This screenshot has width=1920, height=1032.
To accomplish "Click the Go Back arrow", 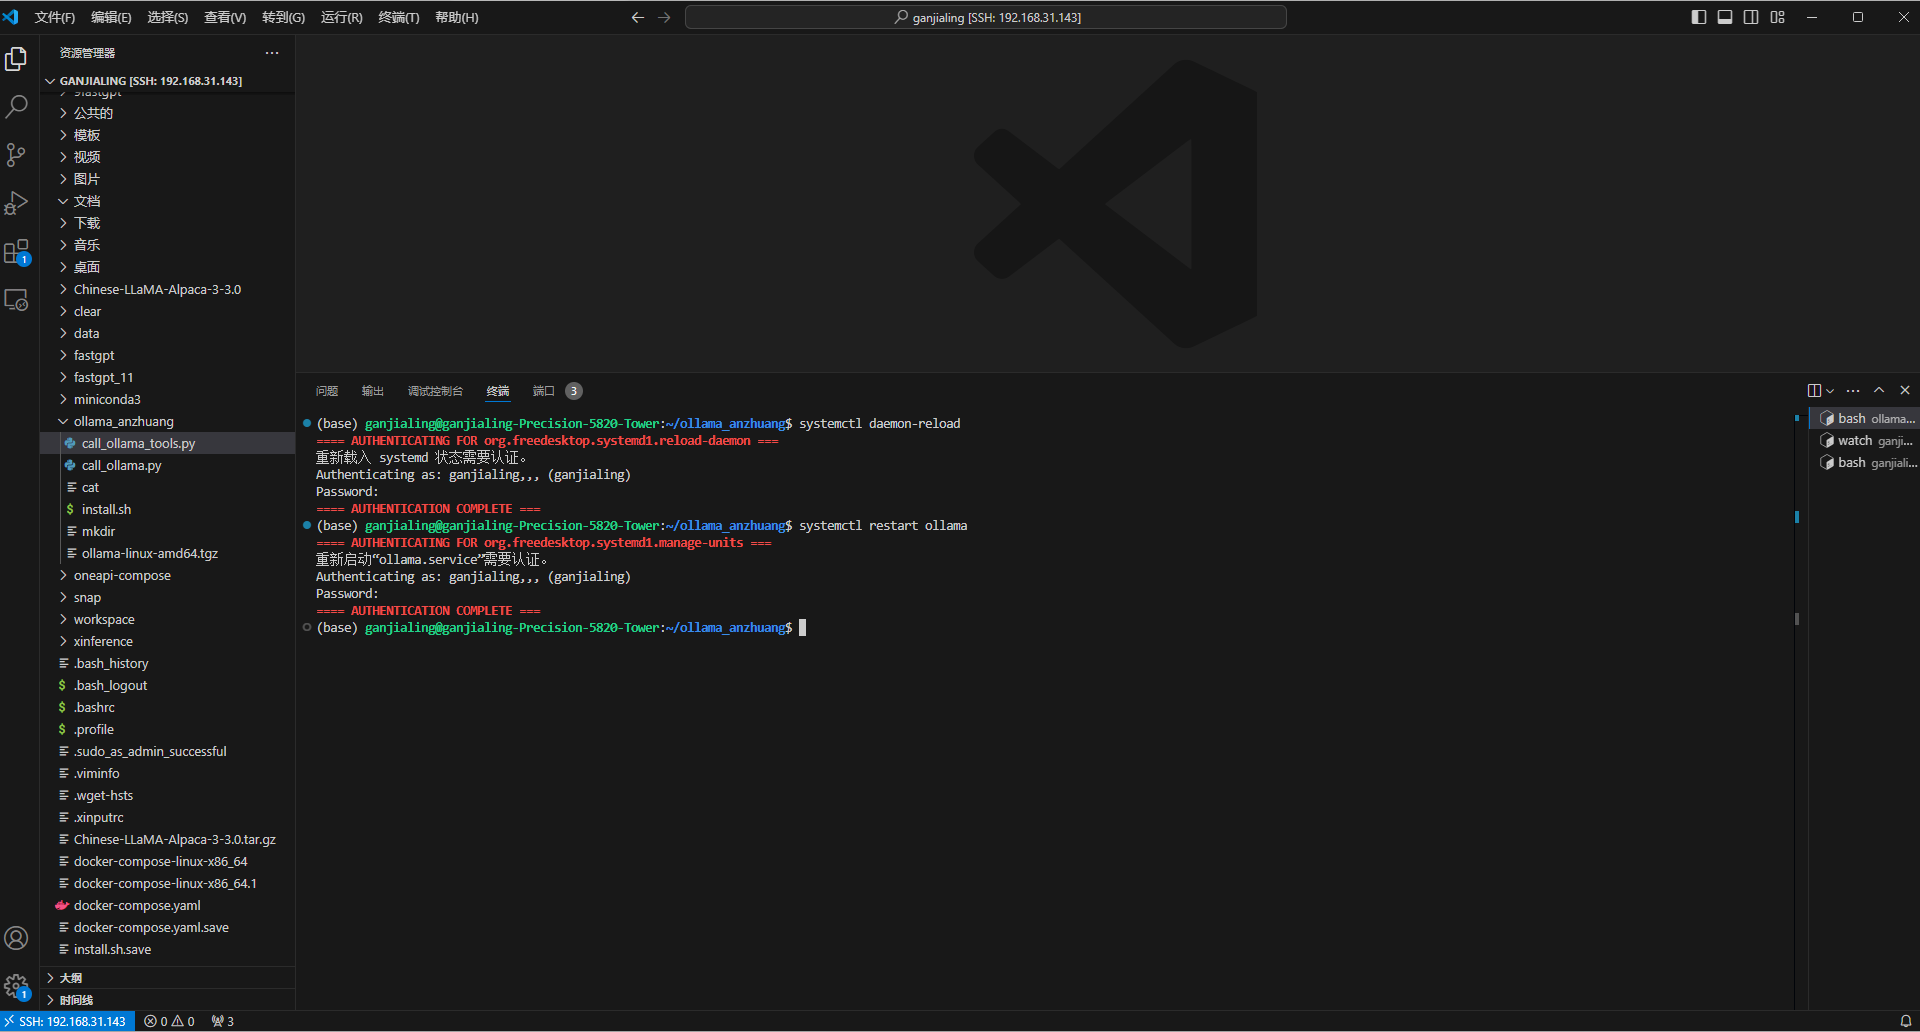I will point(638,17).
